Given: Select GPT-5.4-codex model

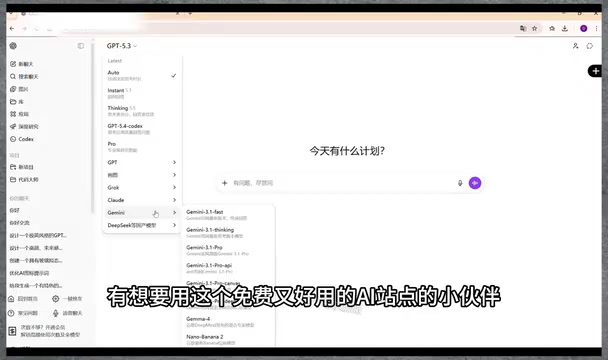Looking at the screenshot, I should [x=142, y=129].
